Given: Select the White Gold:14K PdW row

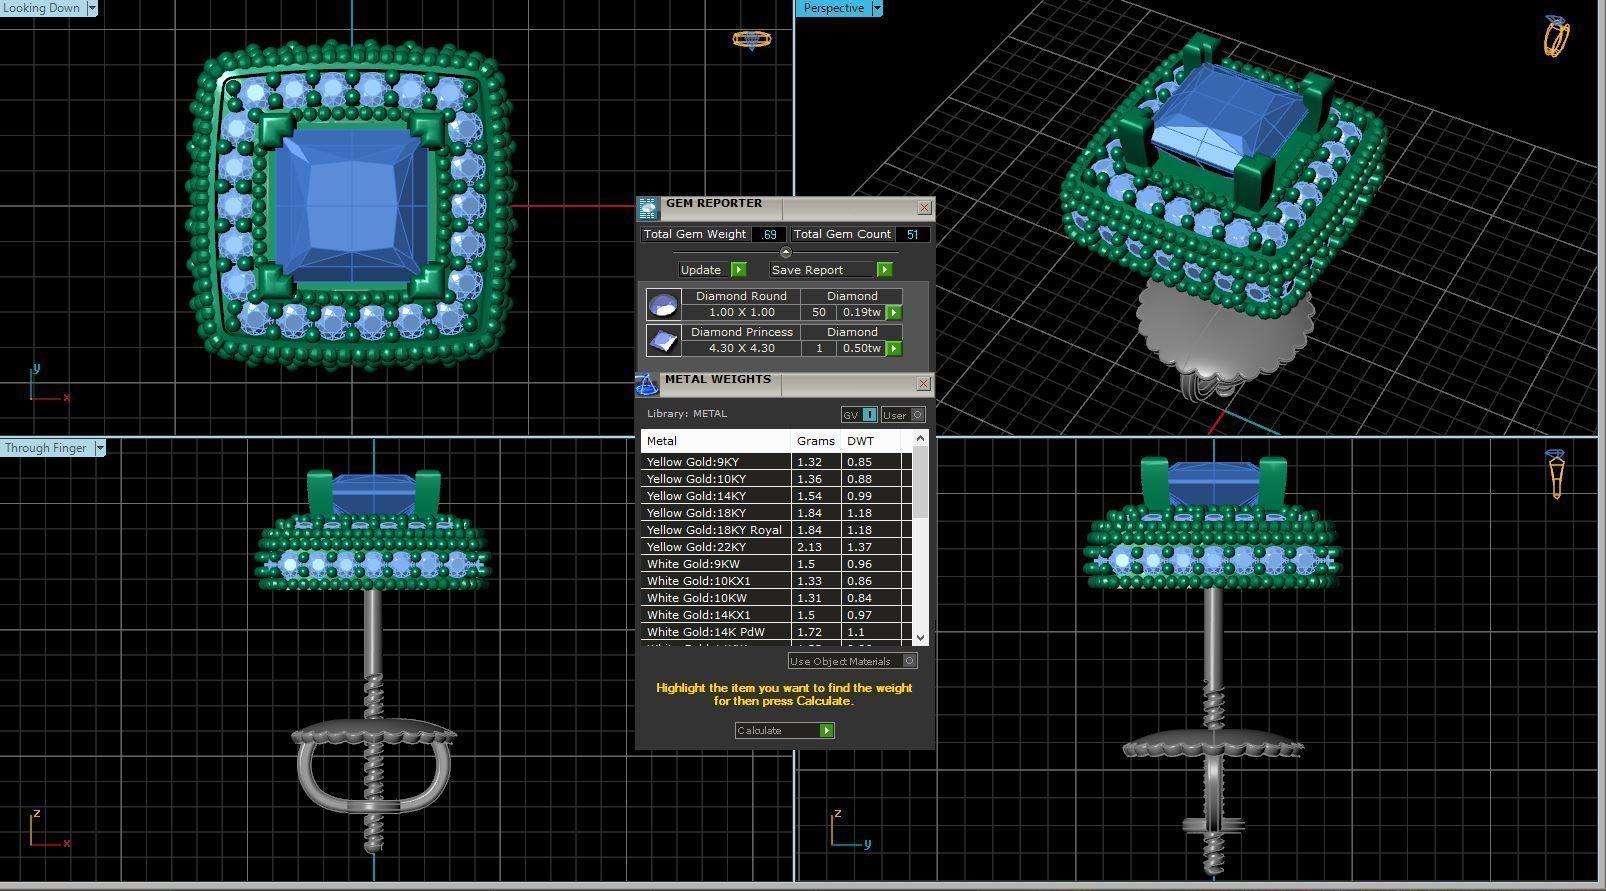Looking at the screenshot, I should 776,632.
